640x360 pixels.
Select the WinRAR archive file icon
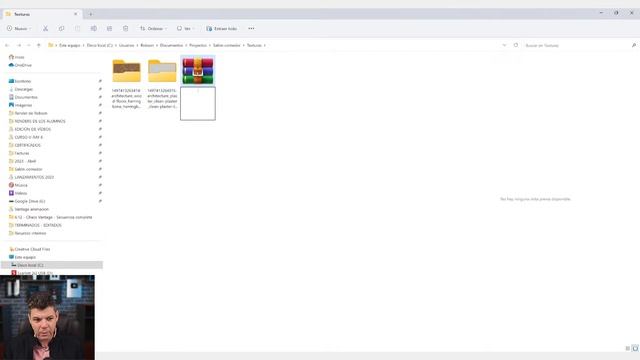pos(198,71)
